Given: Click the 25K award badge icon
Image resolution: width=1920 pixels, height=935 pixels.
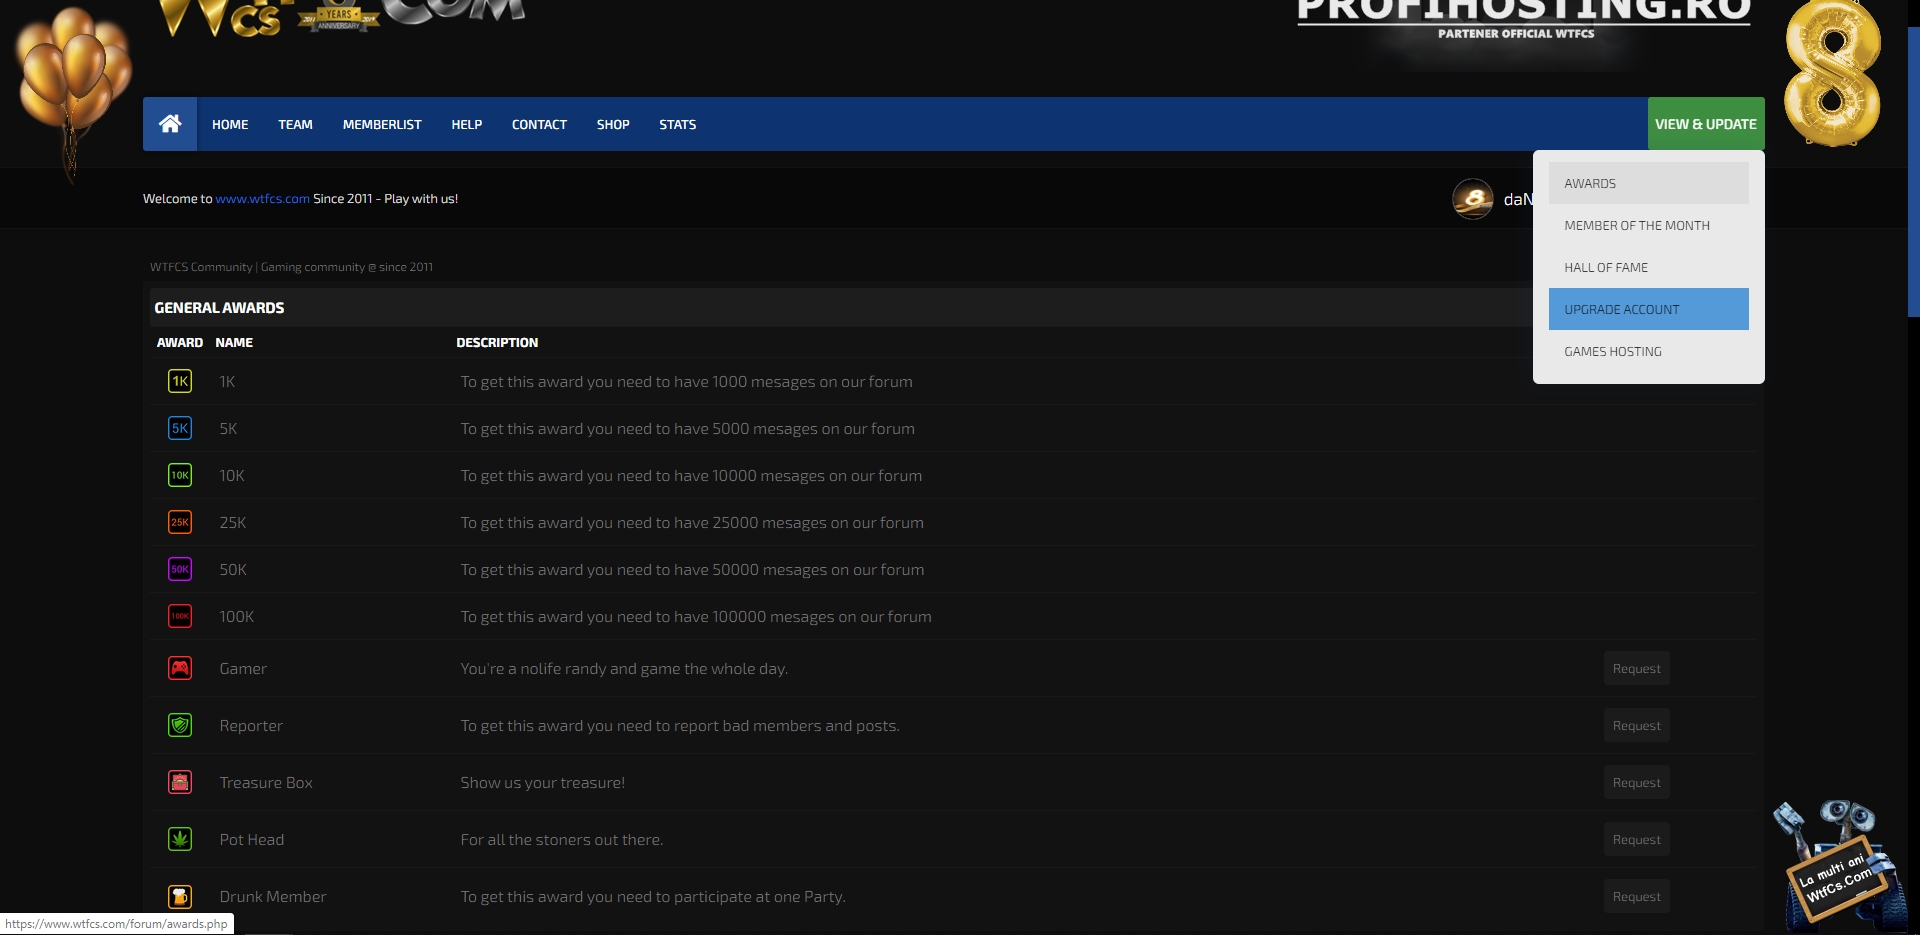Looking at the screenshot, I should [x=180, y=522].
